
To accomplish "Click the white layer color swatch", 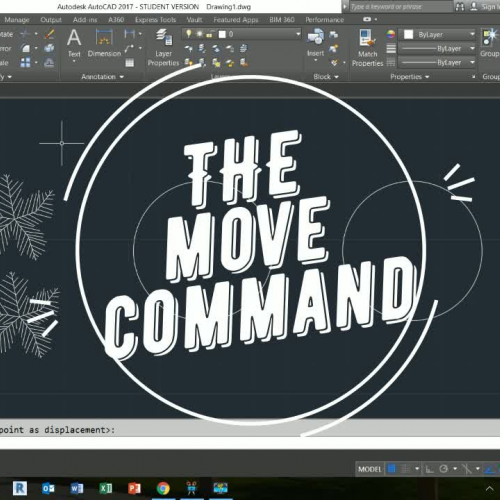I will (222, 34).
